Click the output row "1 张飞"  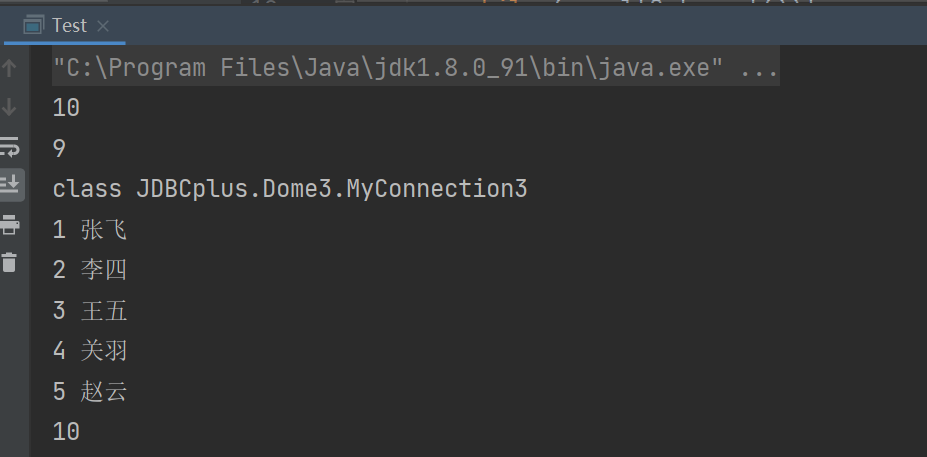90,230
